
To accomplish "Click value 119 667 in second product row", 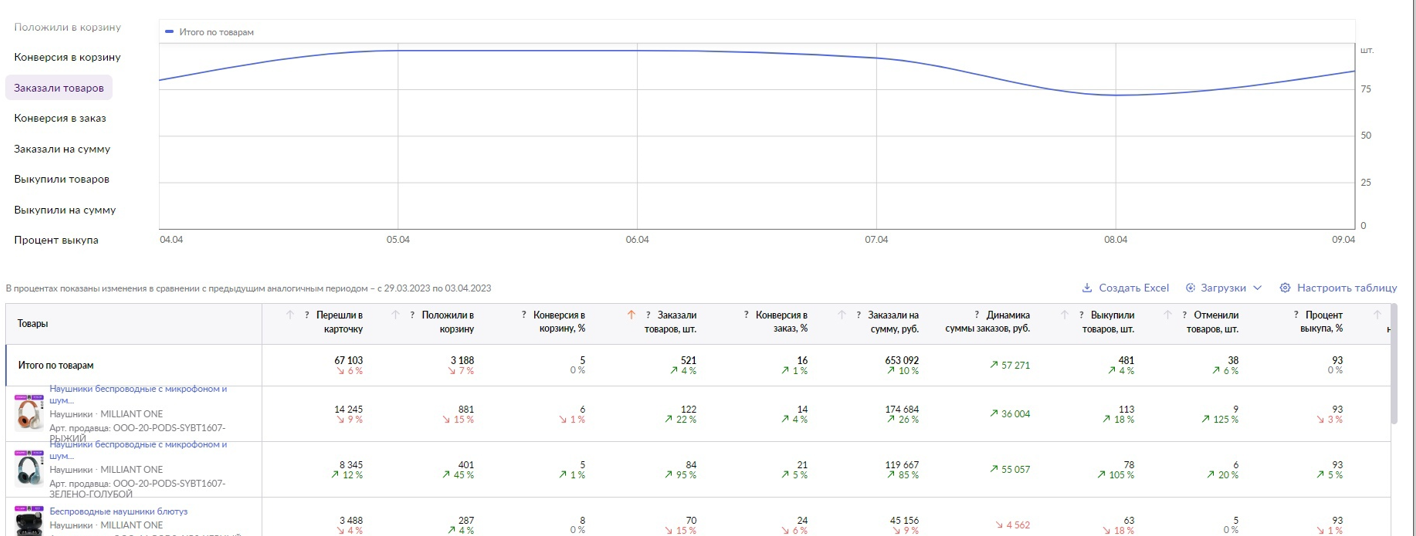I will point(902,464).
